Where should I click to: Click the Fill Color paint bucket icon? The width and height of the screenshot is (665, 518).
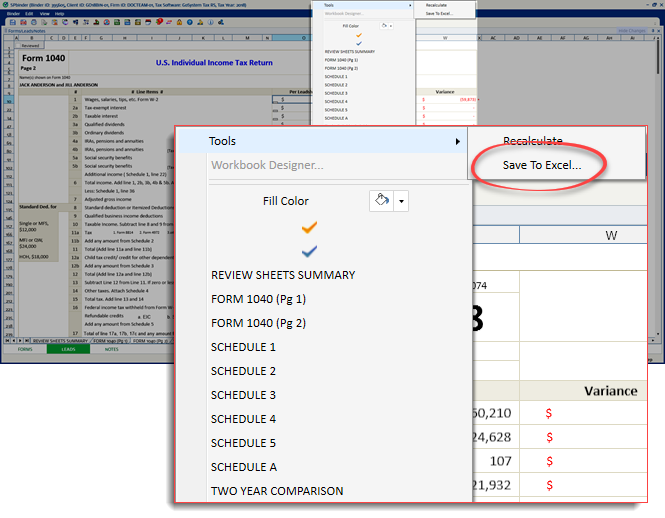pyautogui.click(x=381, y=201)
